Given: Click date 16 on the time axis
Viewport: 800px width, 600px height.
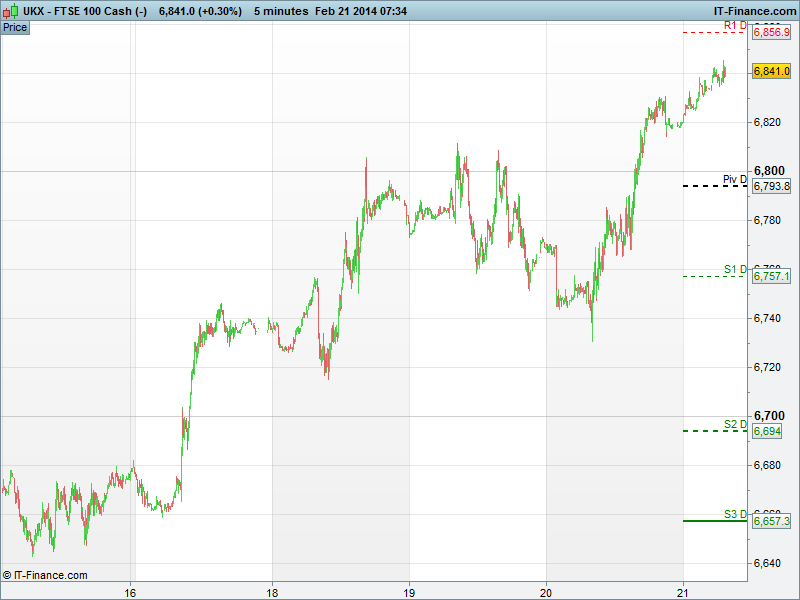Looking at the screenshot, I should [x=130, y=592].
